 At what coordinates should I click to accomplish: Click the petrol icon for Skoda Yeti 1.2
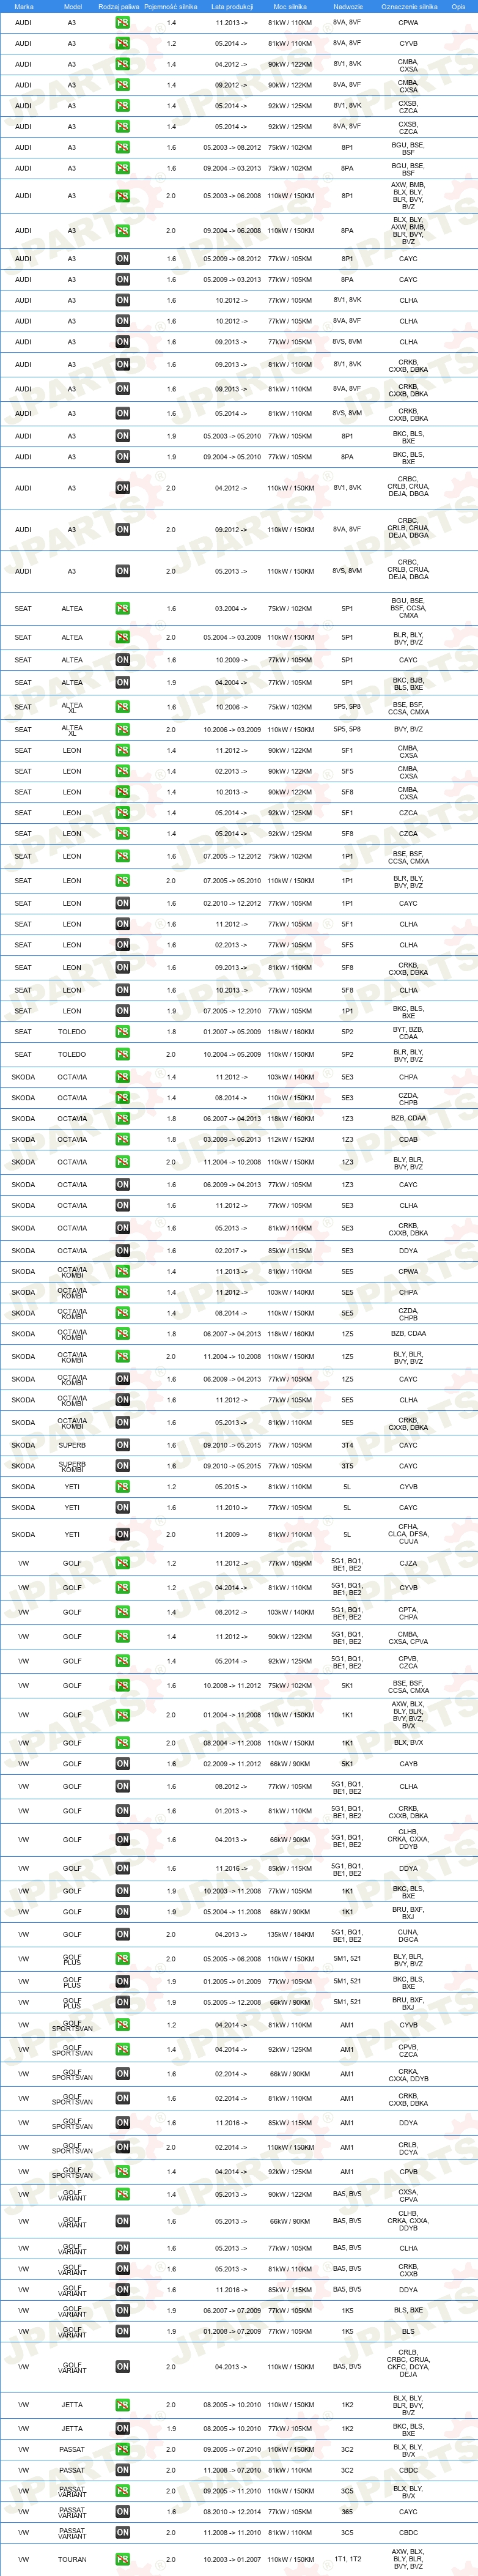pyautogui.click(x=122, y=1487)
